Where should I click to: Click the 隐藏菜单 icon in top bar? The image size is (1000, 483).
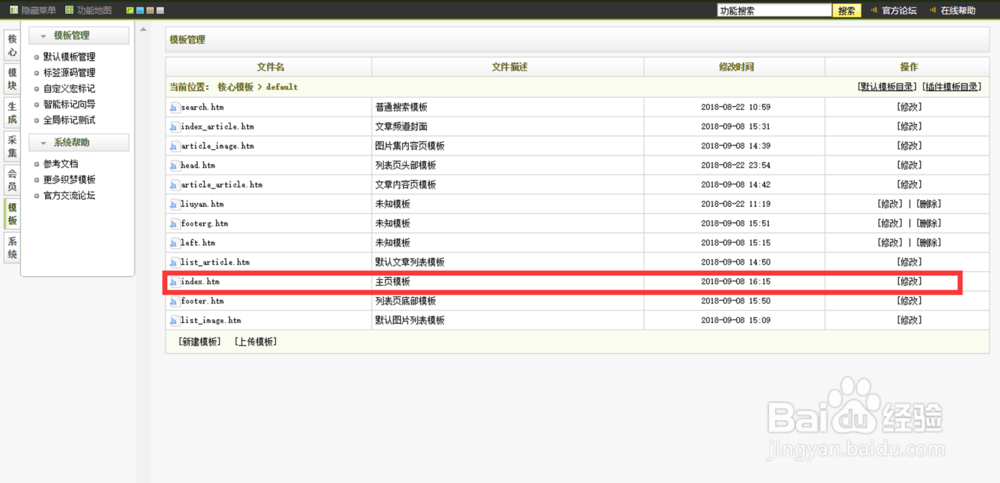point(13,10)
